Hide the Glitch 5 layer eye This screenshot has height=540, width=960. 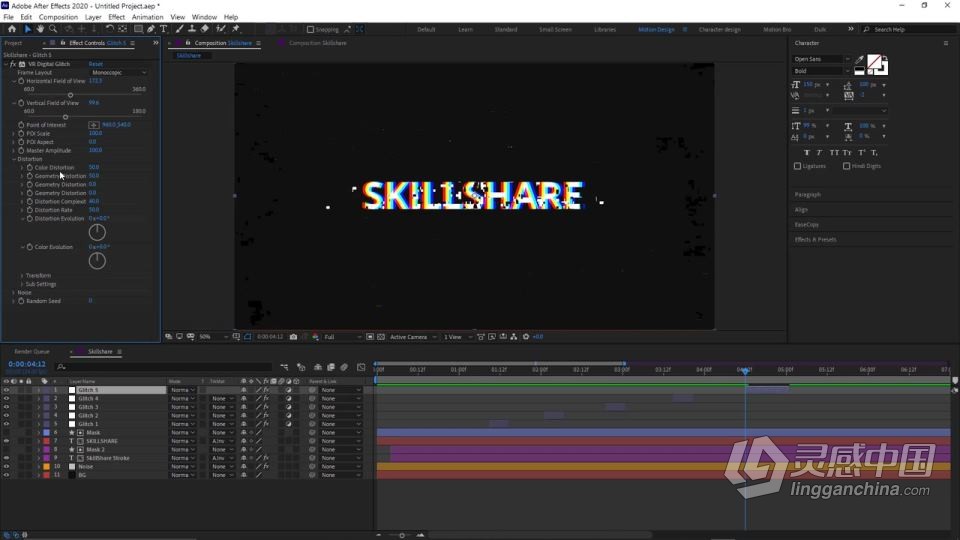(6, 390)
